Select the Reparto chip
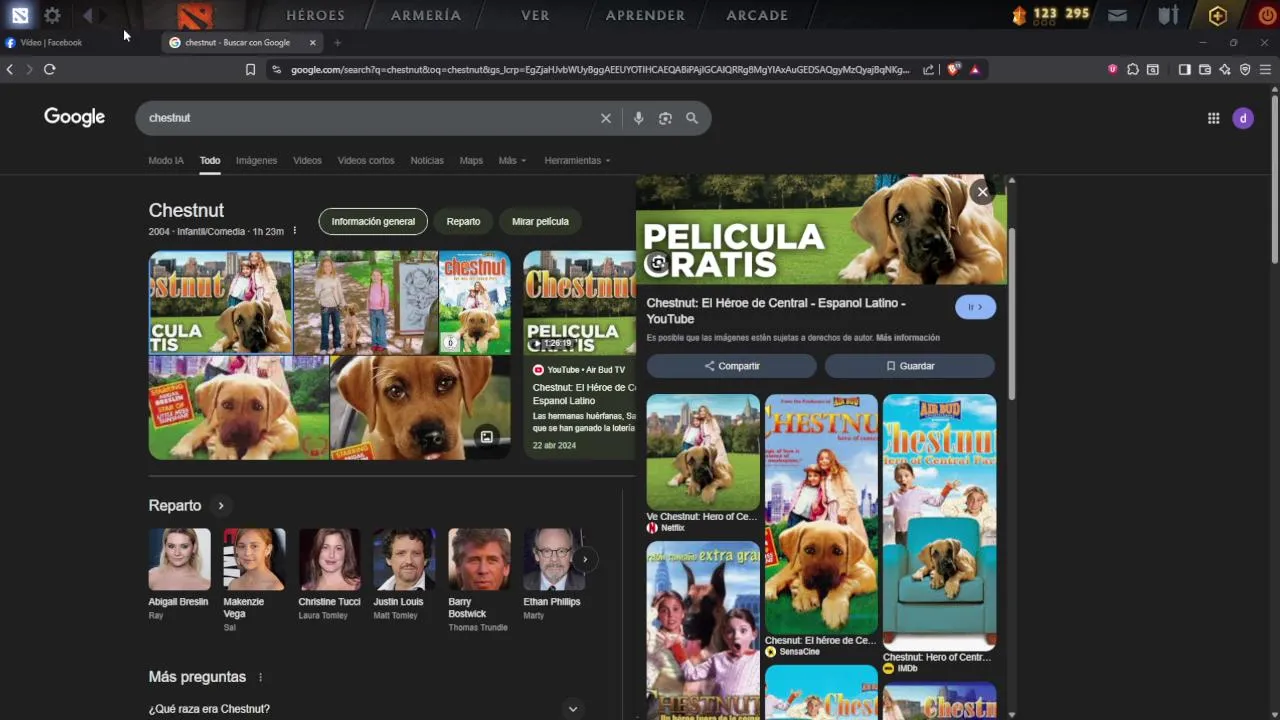1280x720 pixels. 463,221
